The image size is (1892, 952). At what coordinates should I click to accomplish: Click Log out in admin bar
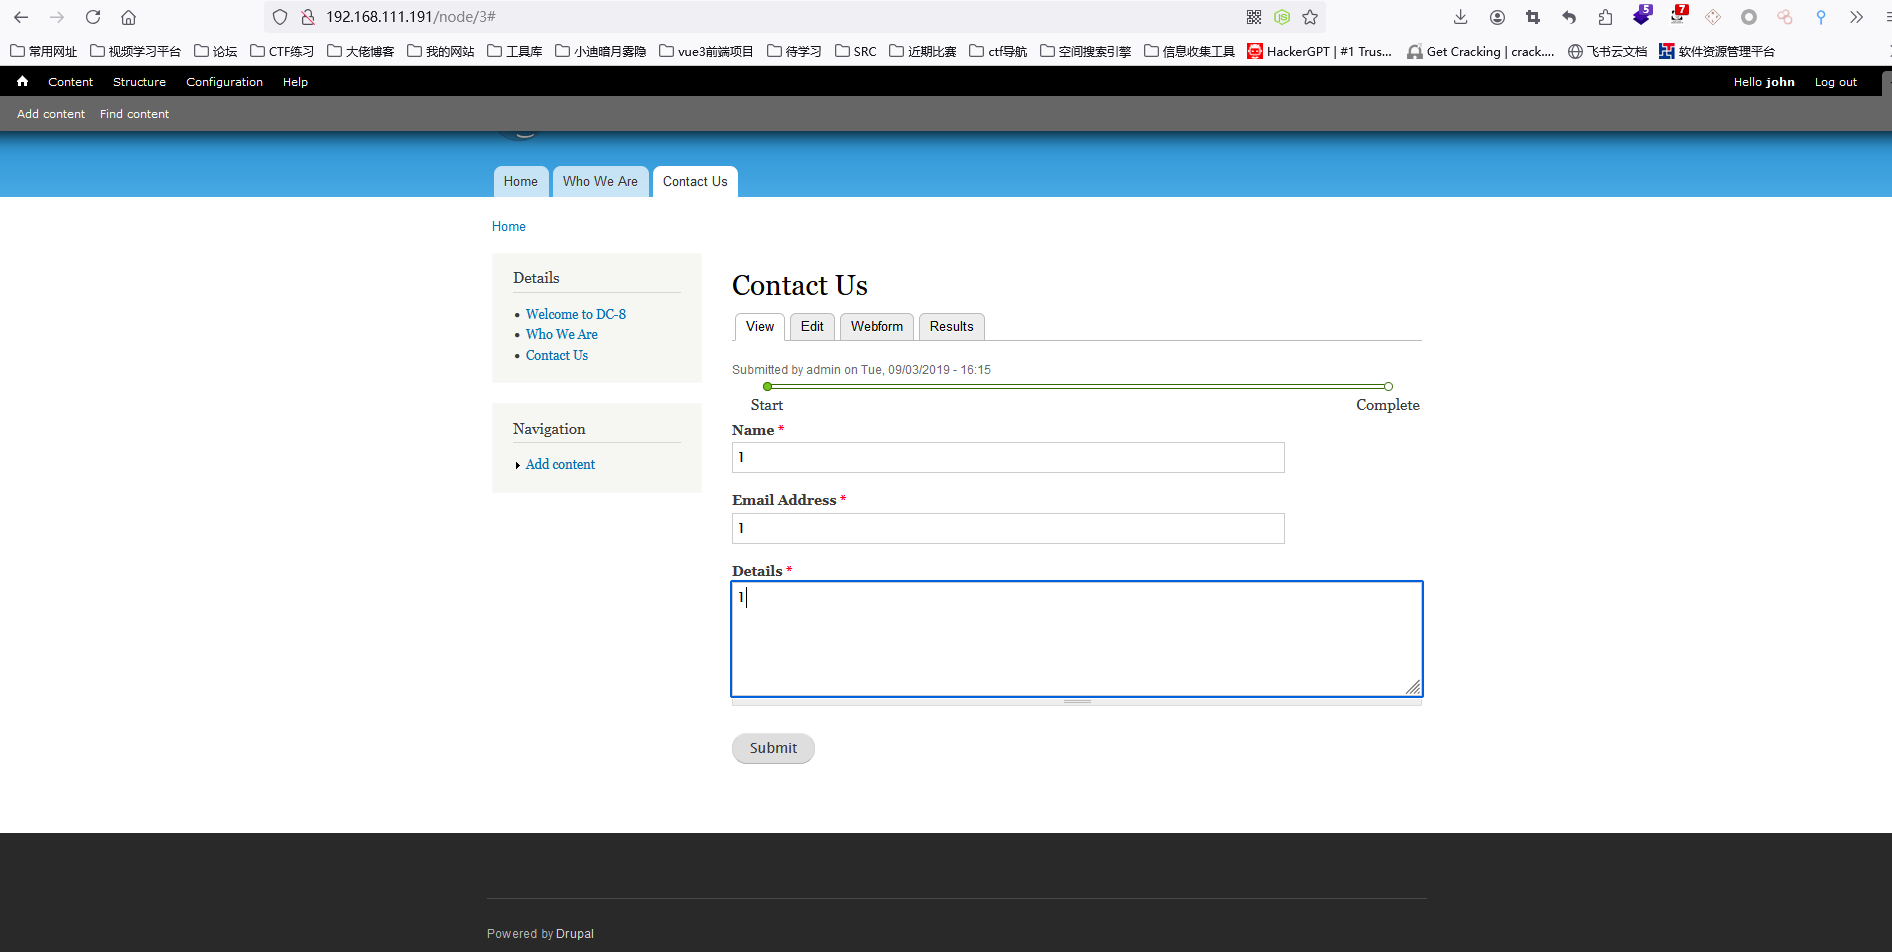click(x=1835, y=82)
